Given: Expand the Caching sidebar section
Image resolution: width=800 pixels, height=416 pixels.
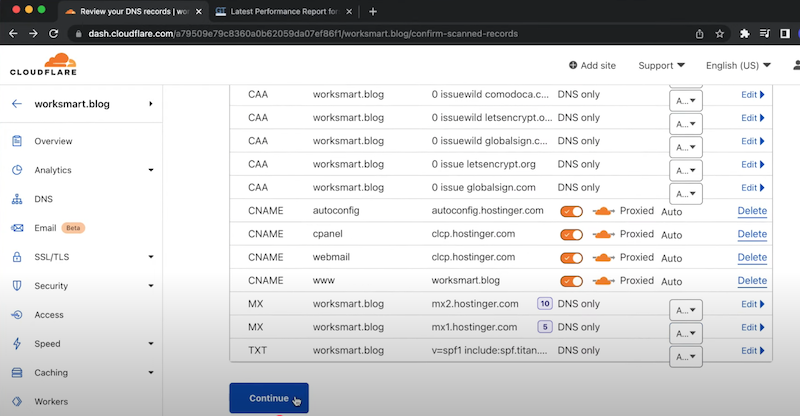Looking at the screenshot, I should point(151,373).
